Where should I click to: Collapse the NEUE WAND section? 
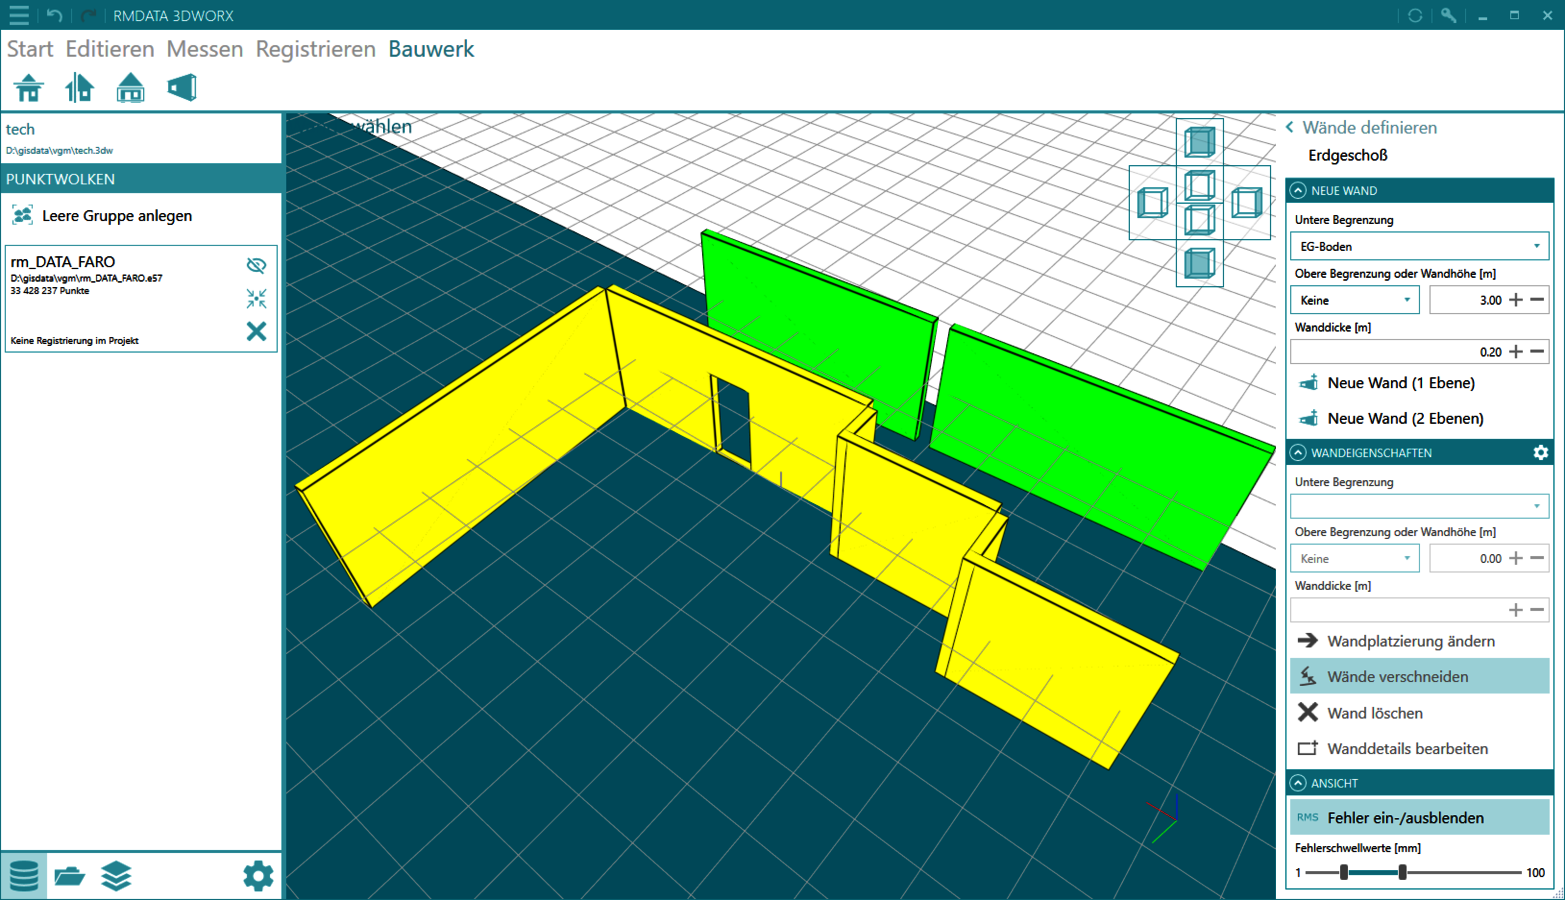pos(1298,190)
